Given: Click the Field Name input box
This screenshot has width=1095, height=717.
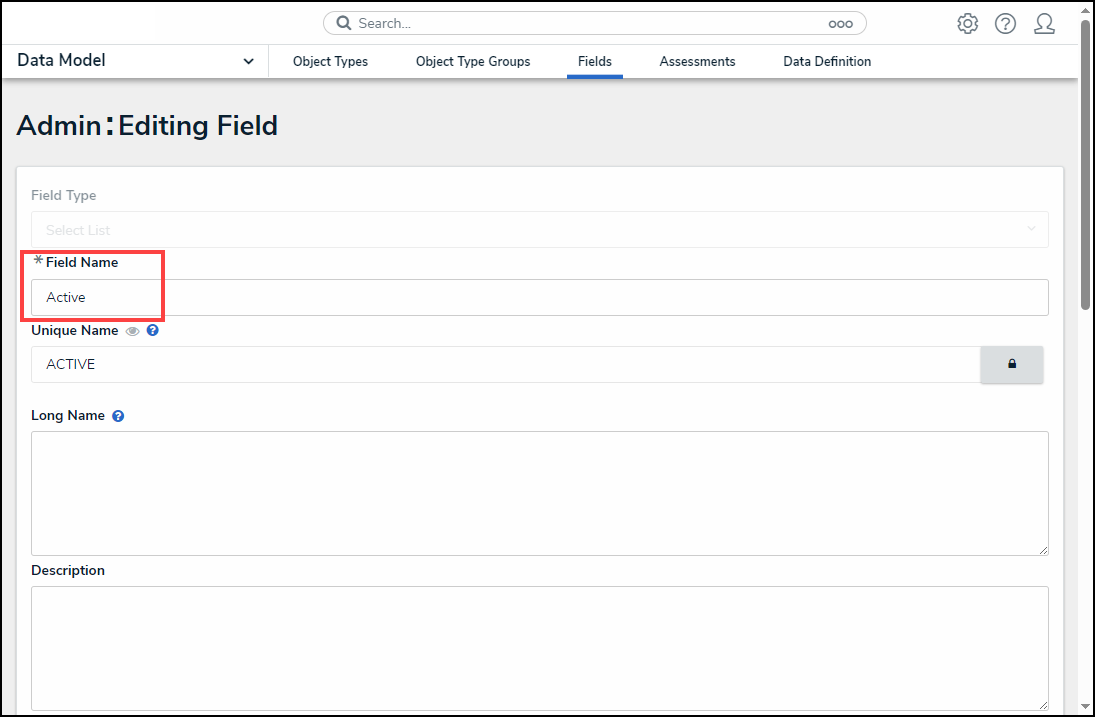Looking at the screenshot, I should [x=539, y=298].
